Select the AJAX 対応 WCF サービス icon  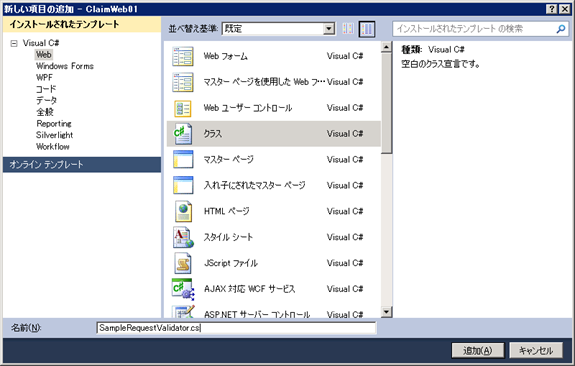click(183, 289)
